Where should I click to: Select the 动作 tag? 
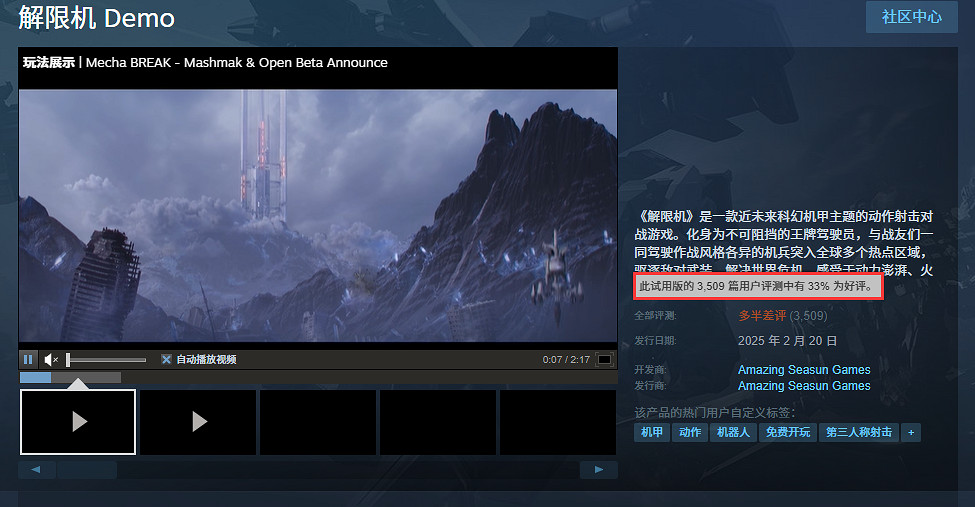690,432
